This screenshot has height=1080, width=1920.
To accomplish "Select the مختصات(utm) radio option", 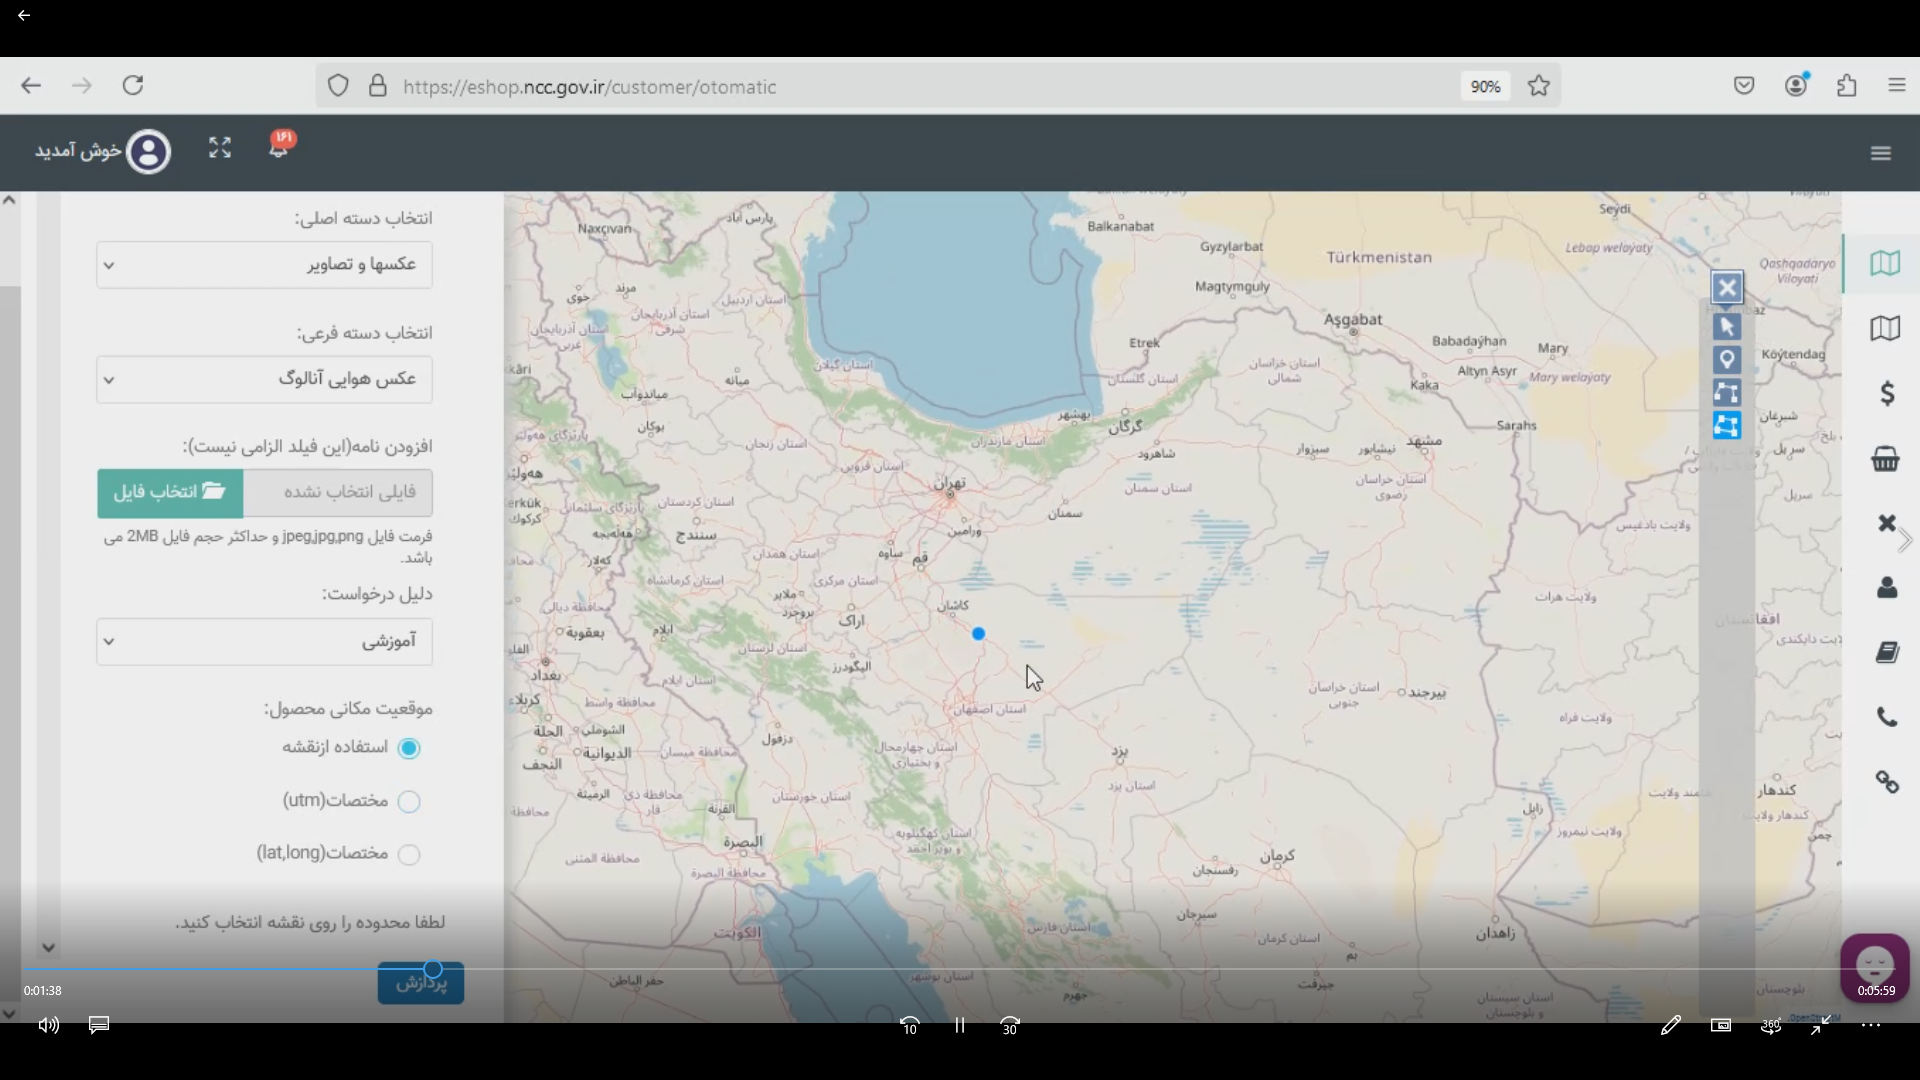I will (x=409, y=801).
